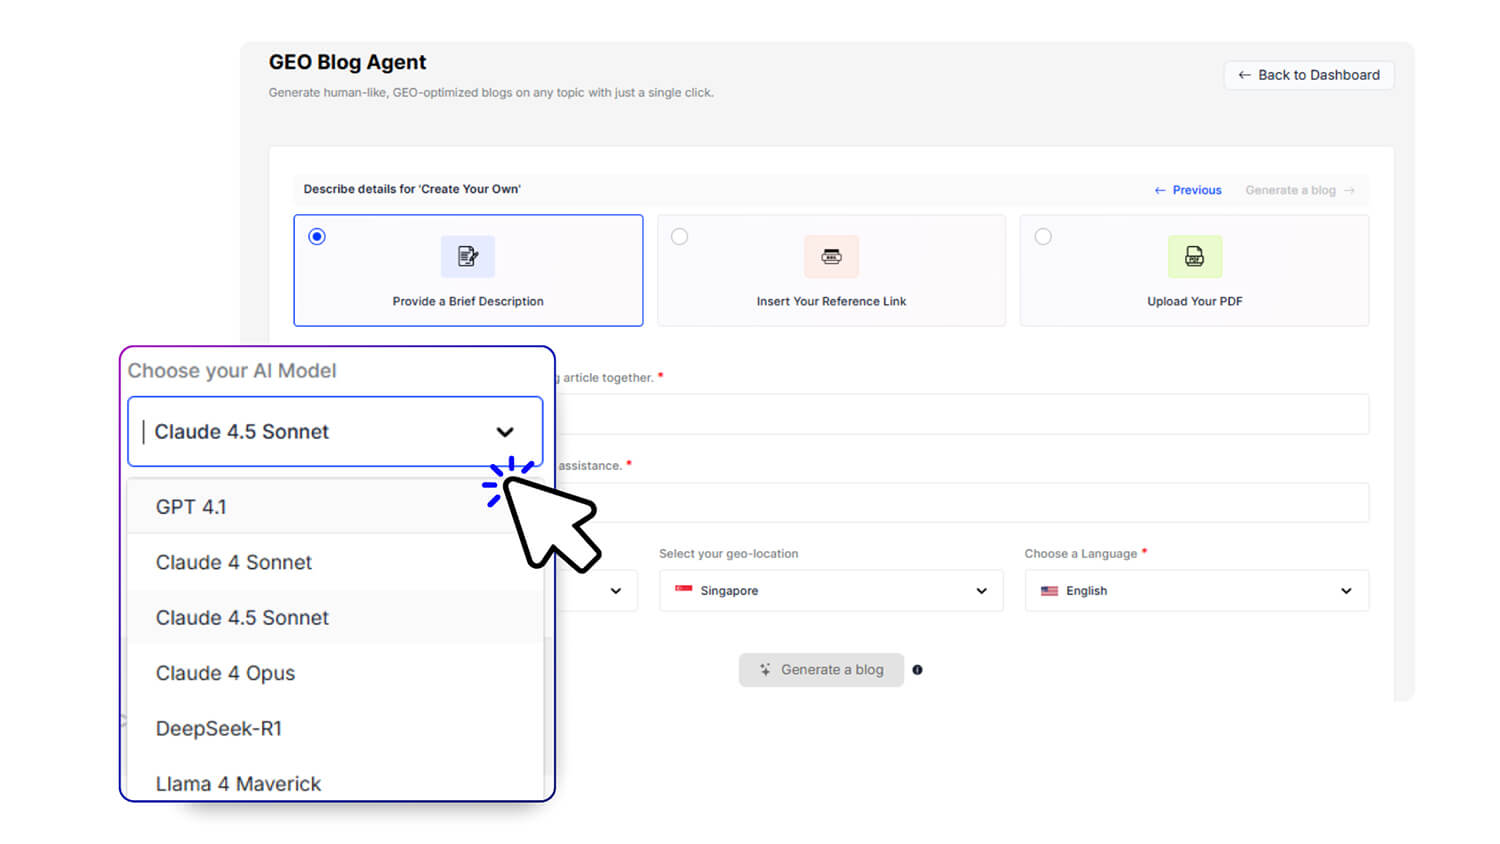Click the Upload Your PDF card label
Screen dimensions: 1500x844
(1194, 301)
